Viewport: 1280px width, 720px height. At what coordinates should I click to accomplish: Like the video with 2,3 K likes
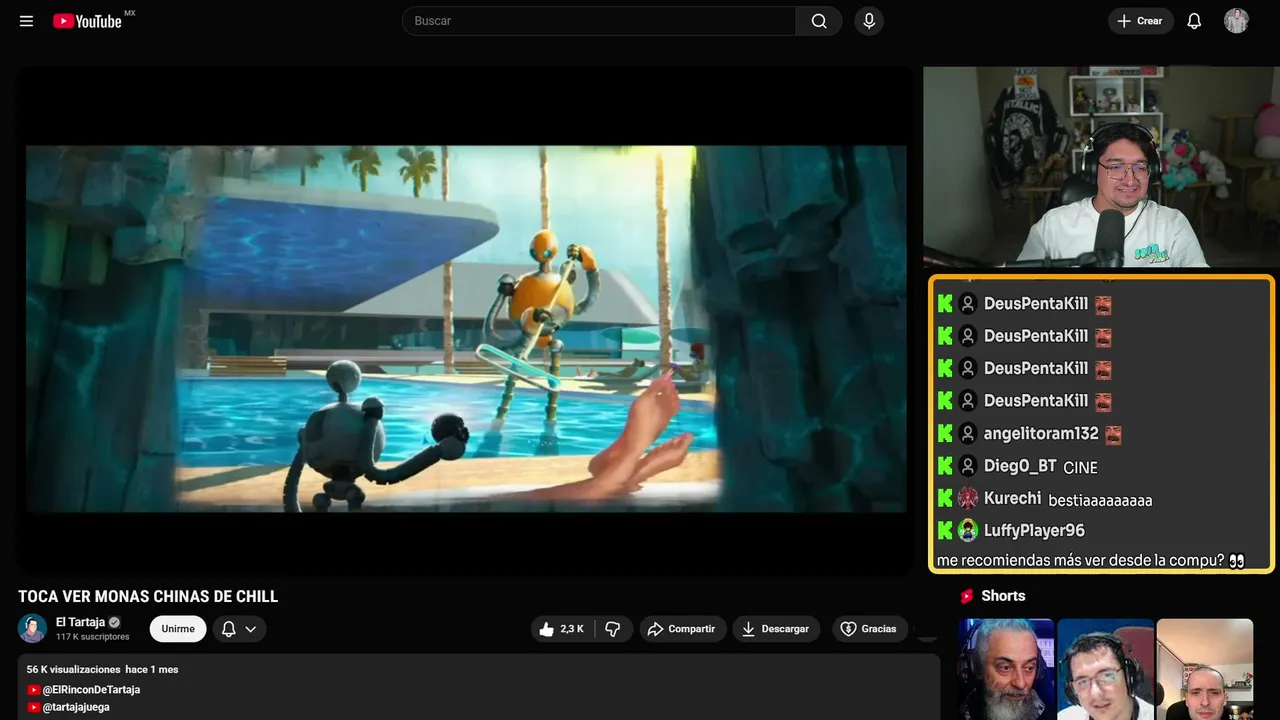coord(562,629)
